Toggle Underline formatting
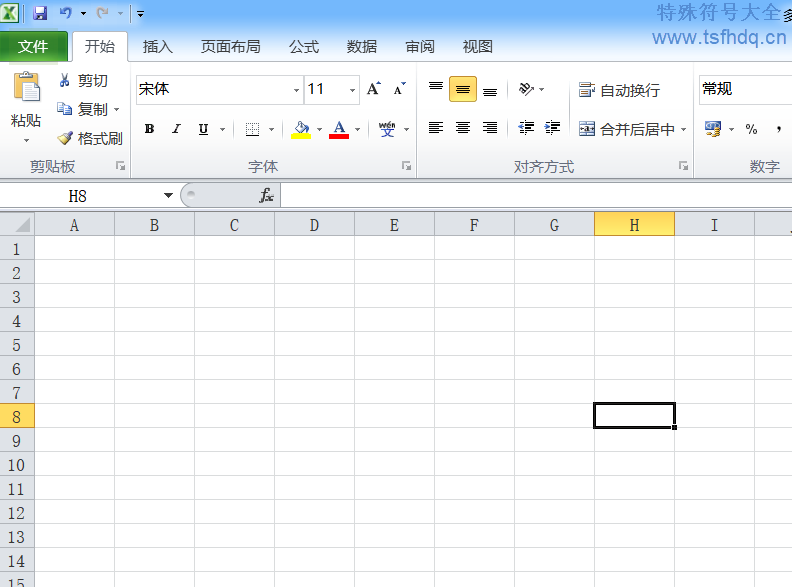This screenshot has width=792, height=587. point(203,129)
